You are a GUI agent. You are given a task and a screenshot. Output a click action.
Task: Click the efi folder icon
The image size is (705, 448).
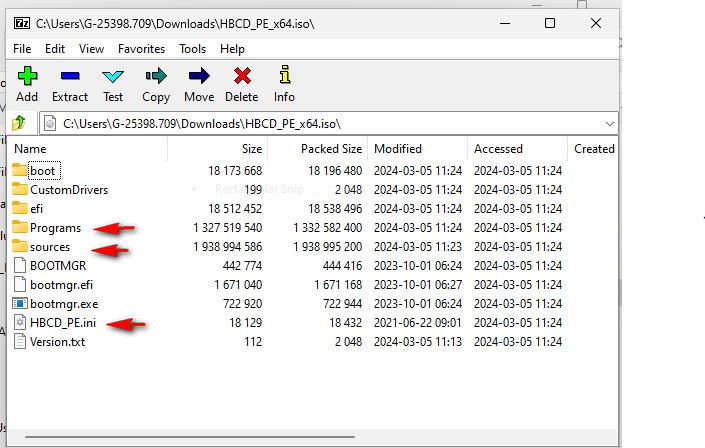20,208
